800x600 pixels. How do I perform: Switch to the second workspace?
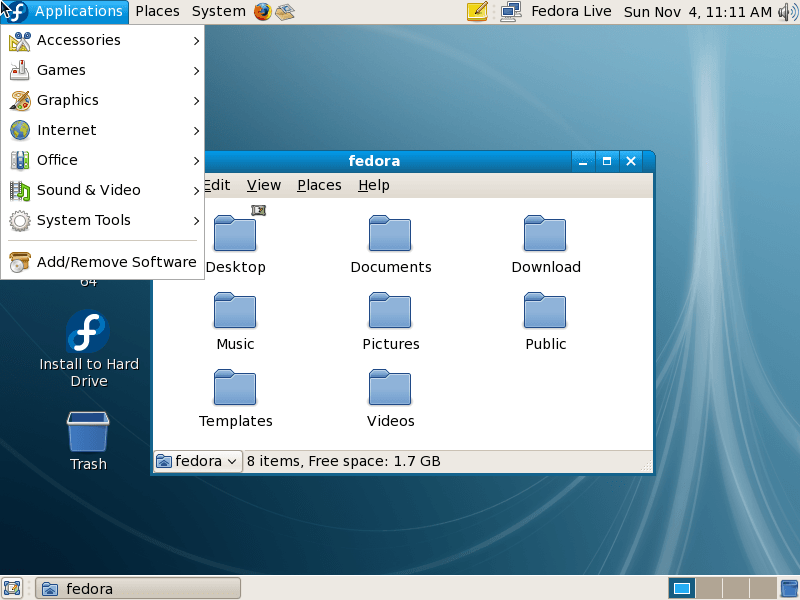point(709,588)
